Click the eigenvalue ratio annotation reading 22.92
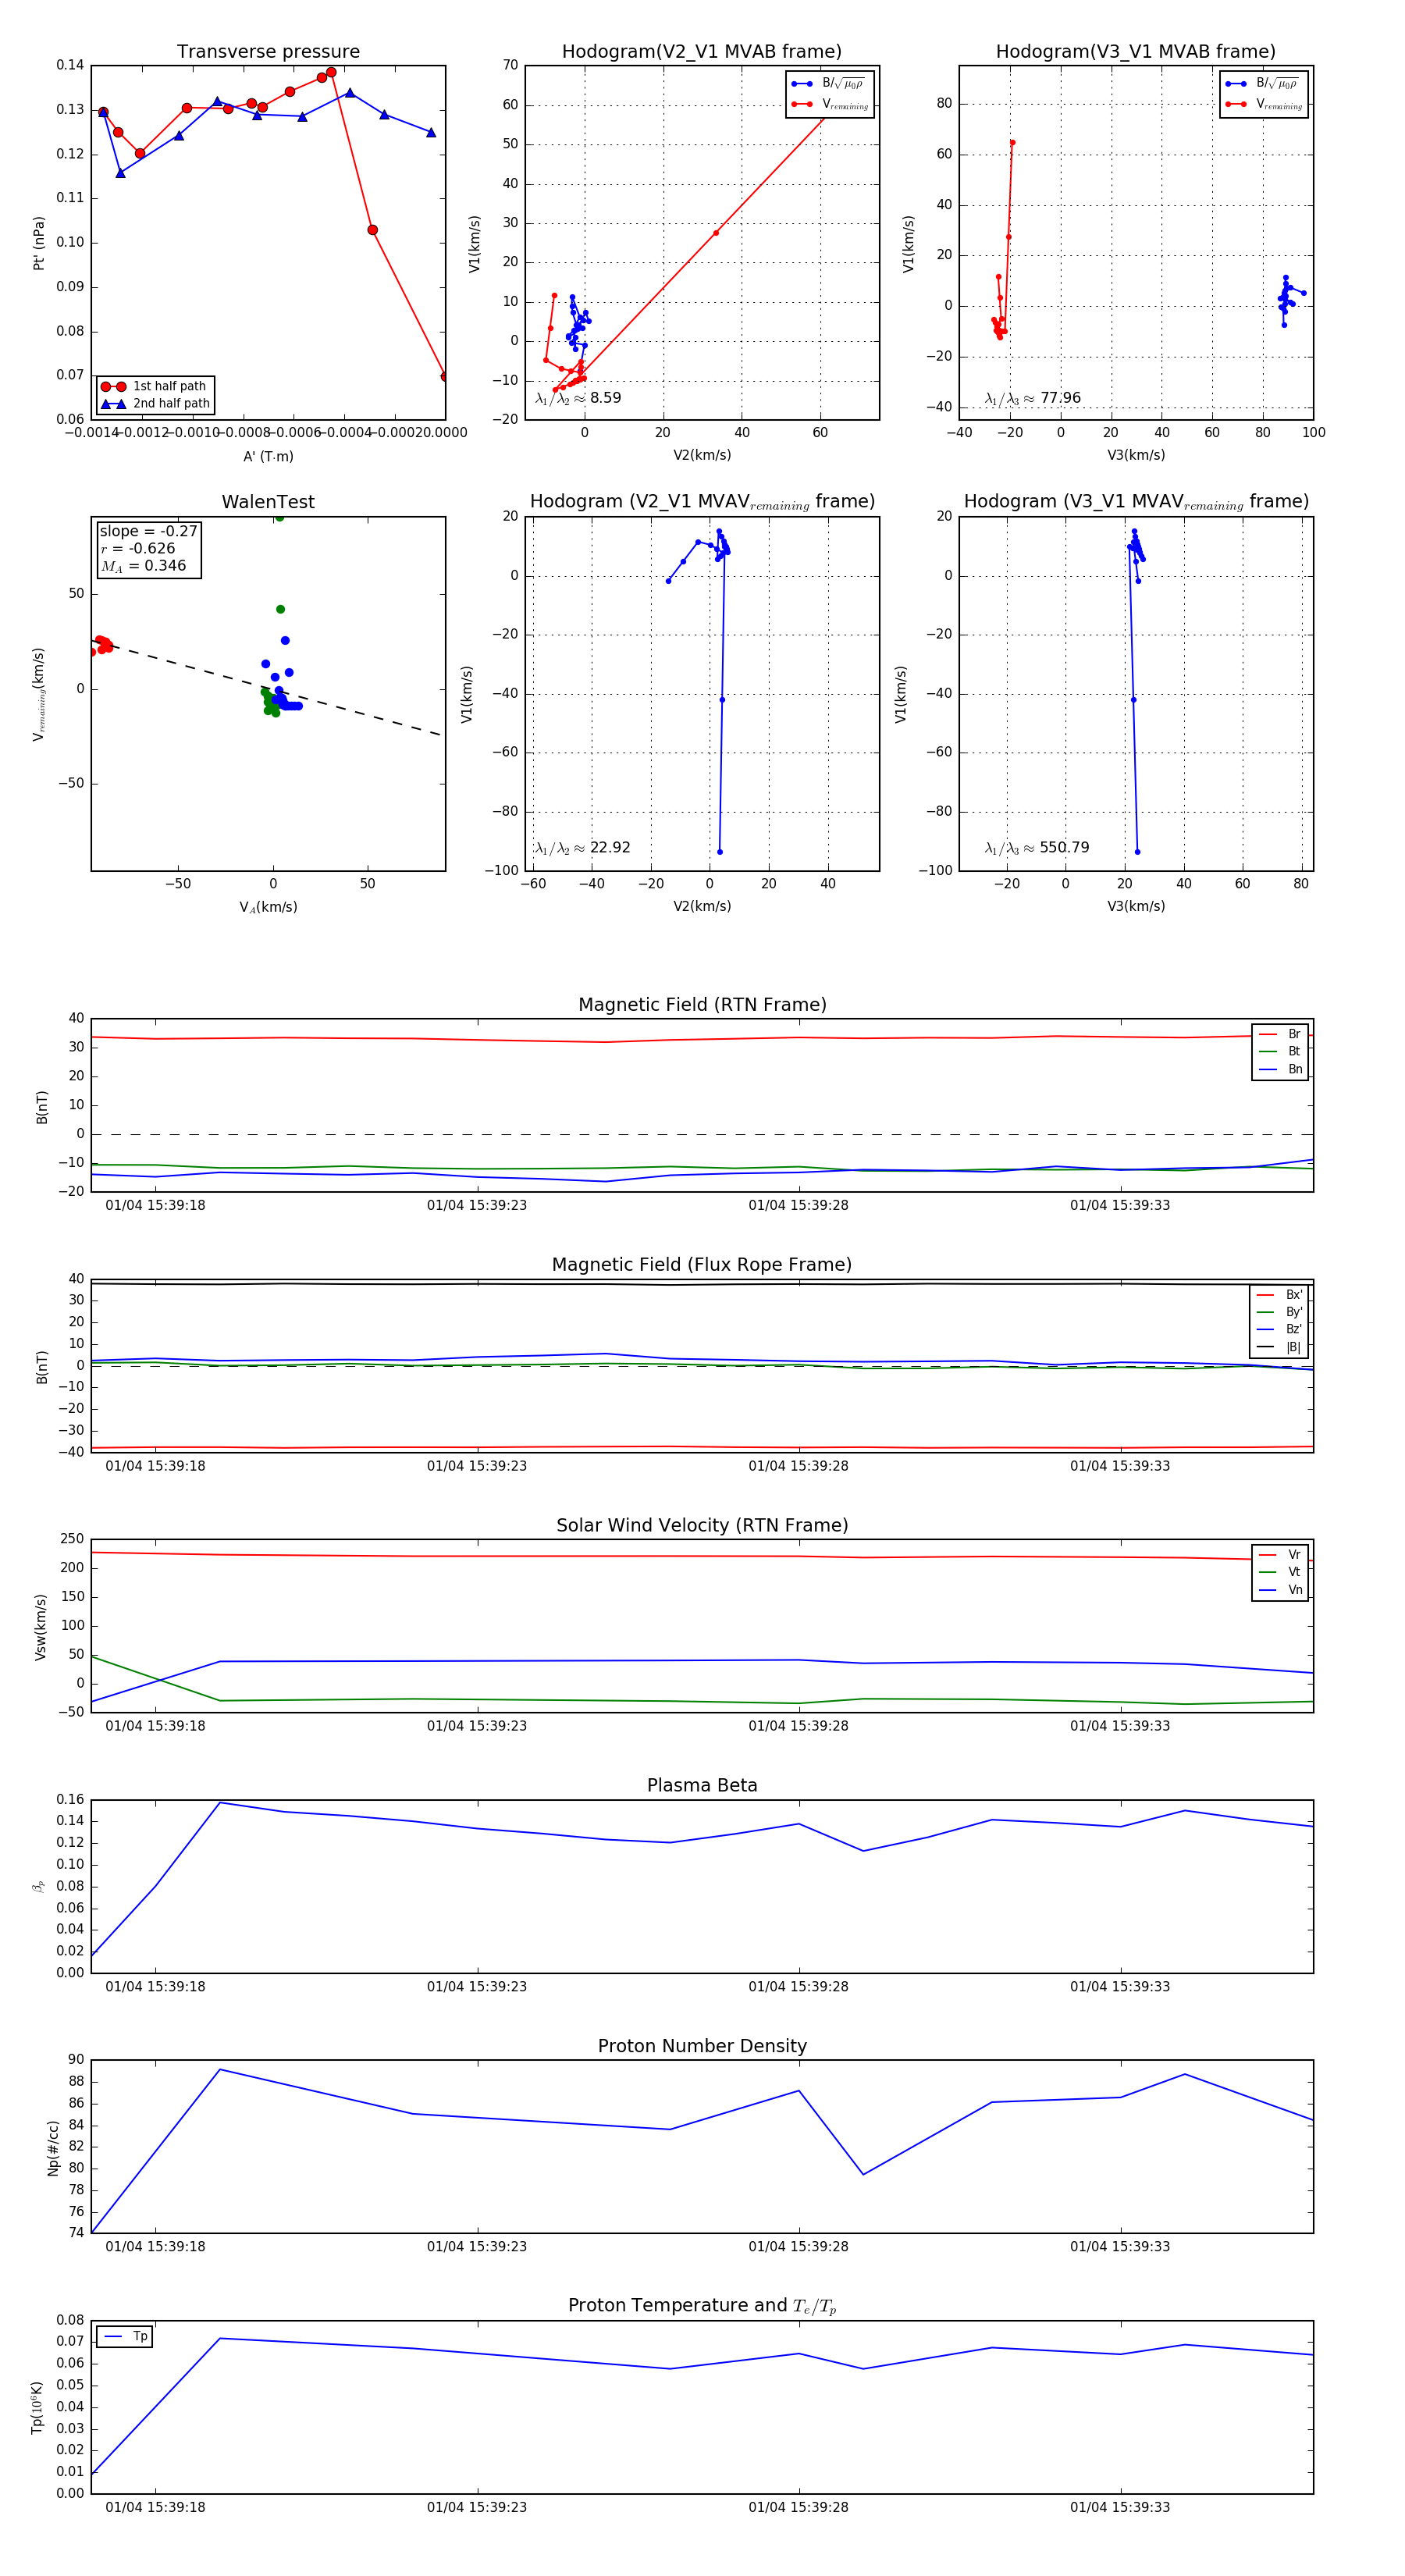Image resolution: width=1405 pixels, height=2576 pixels. (x=582, y=848)
